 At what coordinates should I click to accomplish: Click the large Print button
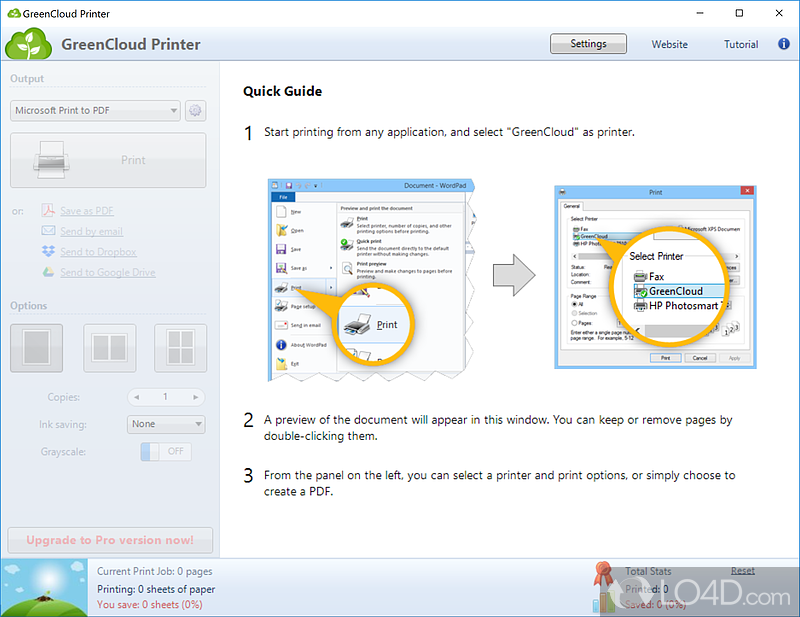[108, 160]
